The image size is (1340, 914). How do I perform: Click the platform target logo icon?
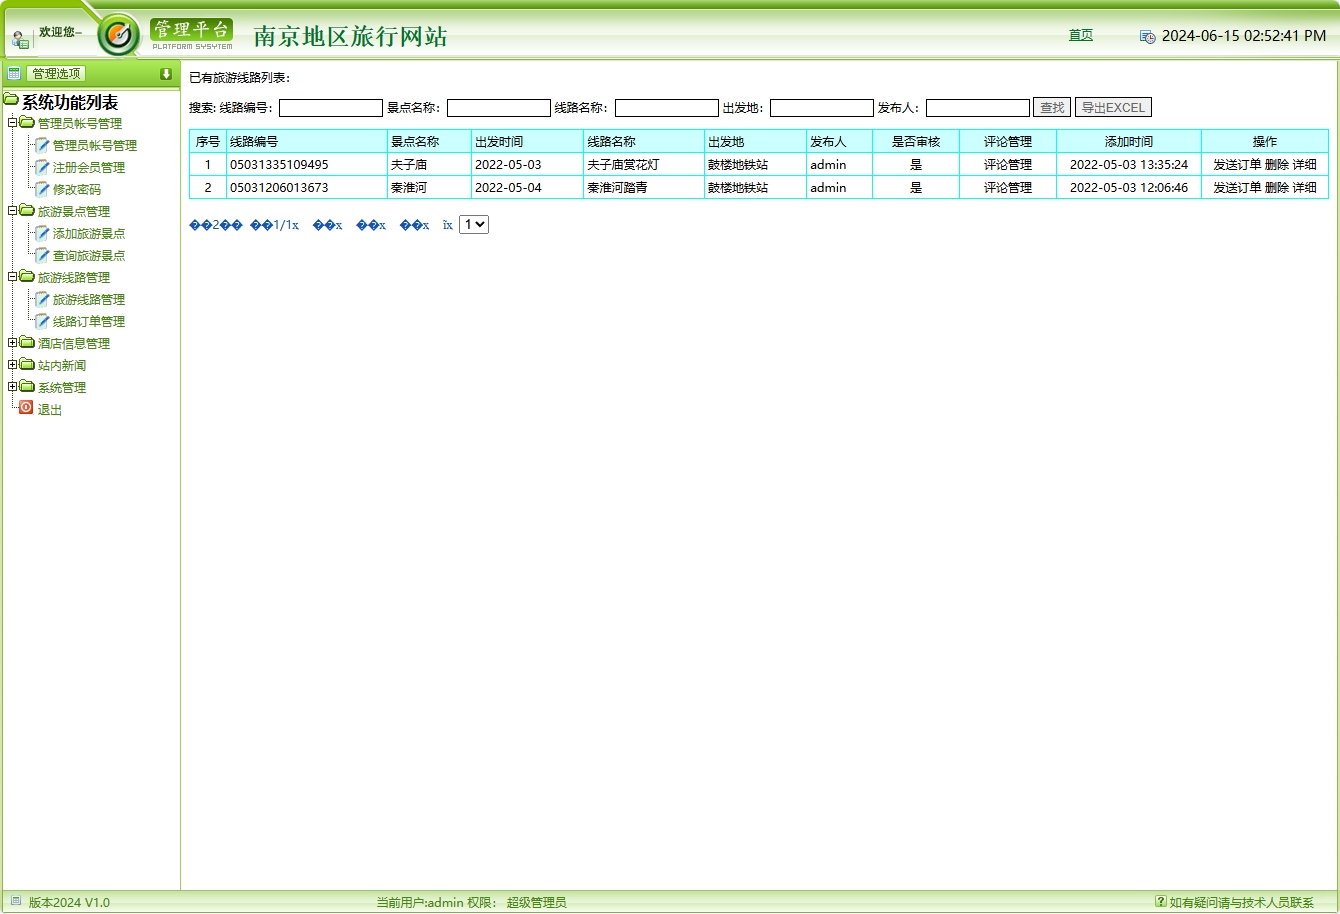[x=119, y=36]
